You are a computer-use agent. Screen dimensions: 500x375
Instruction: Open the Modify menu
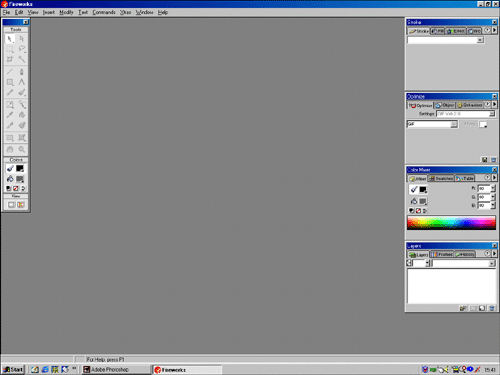coord(66,12)
